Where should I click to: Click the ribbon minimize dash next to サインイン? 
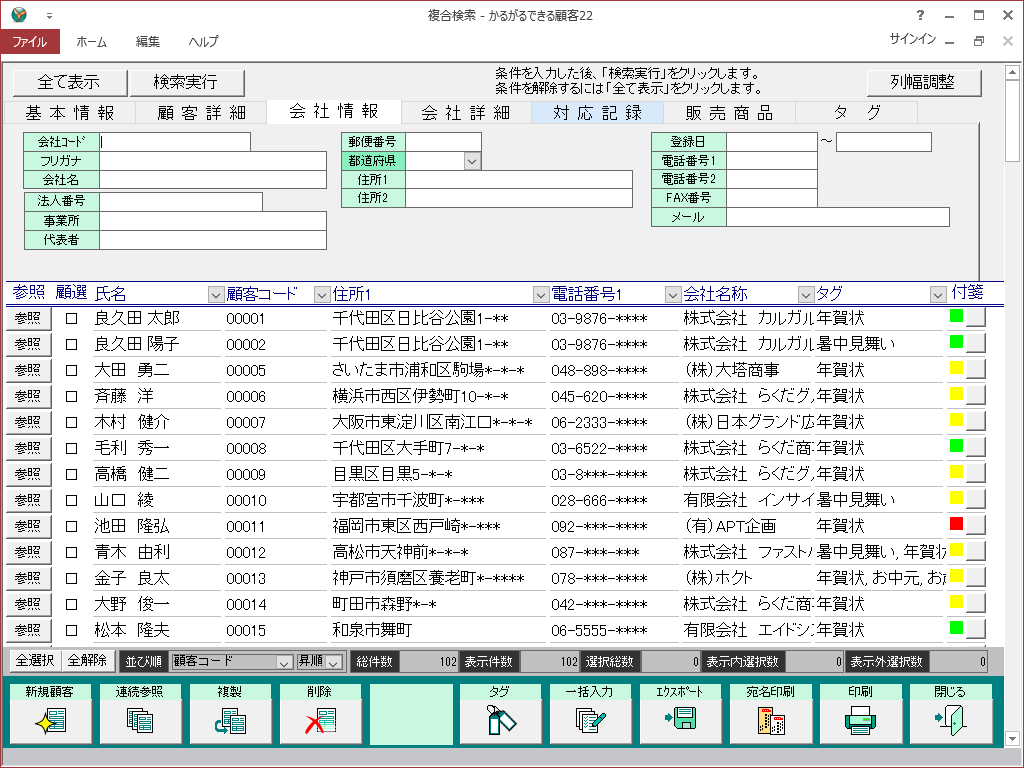[x=950, y=42]
